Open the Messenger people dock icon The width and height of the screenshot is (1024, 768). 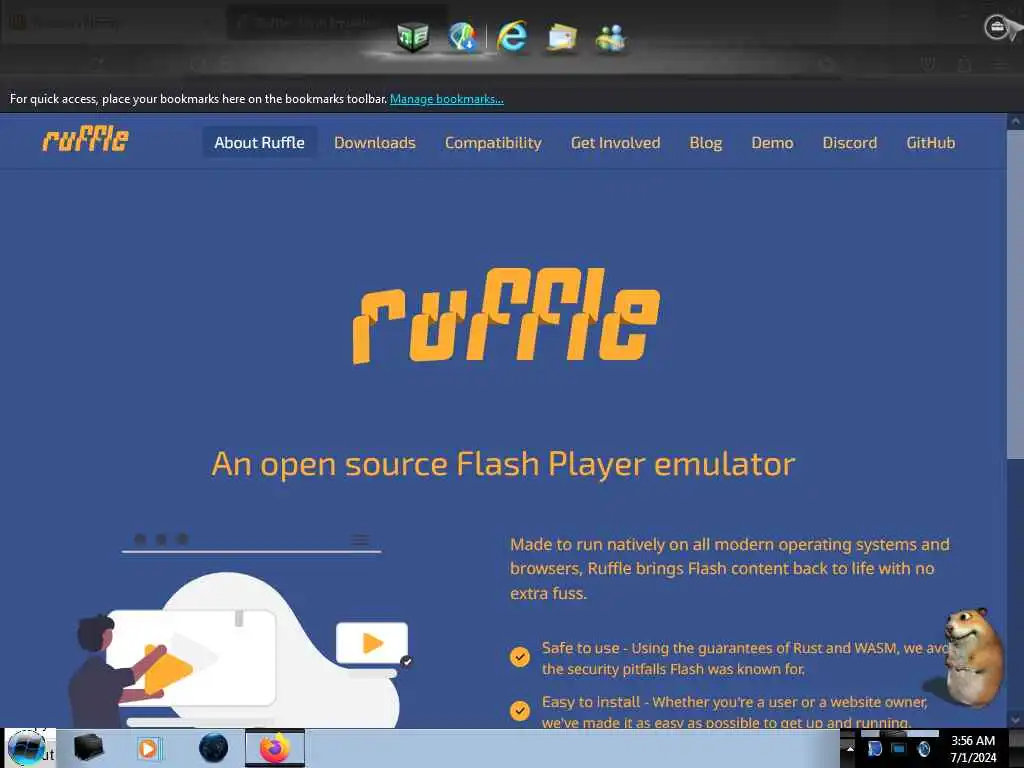coord(611,38)
